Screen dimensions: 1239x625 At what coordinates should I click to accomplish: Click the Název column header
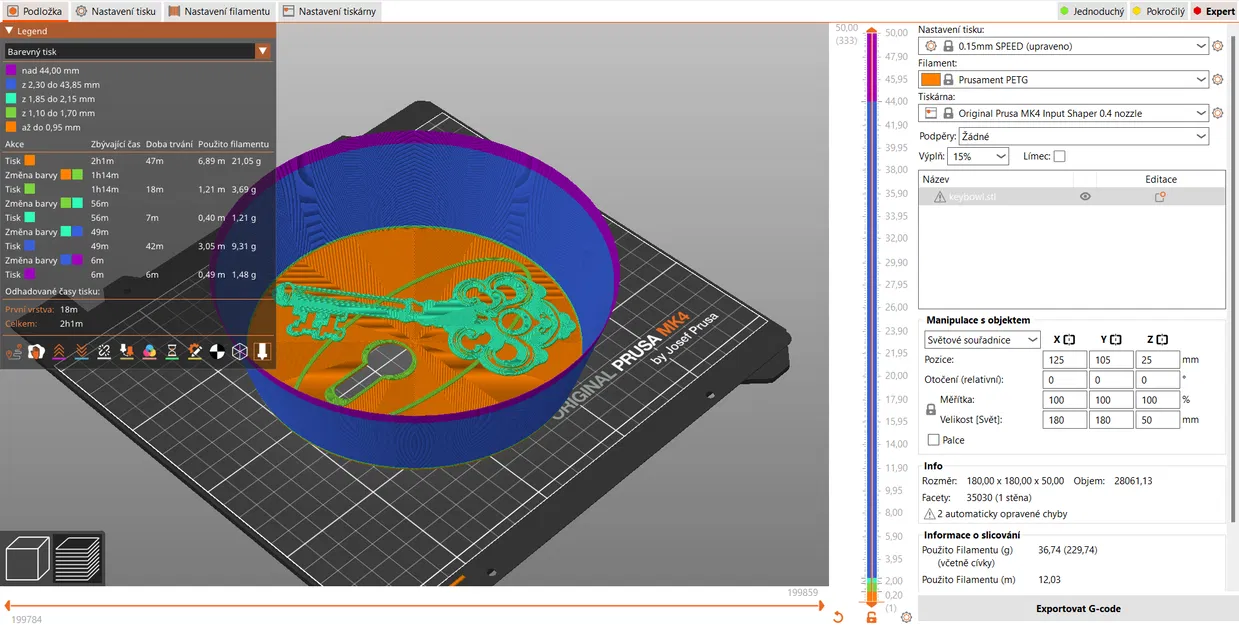point(995,179)
